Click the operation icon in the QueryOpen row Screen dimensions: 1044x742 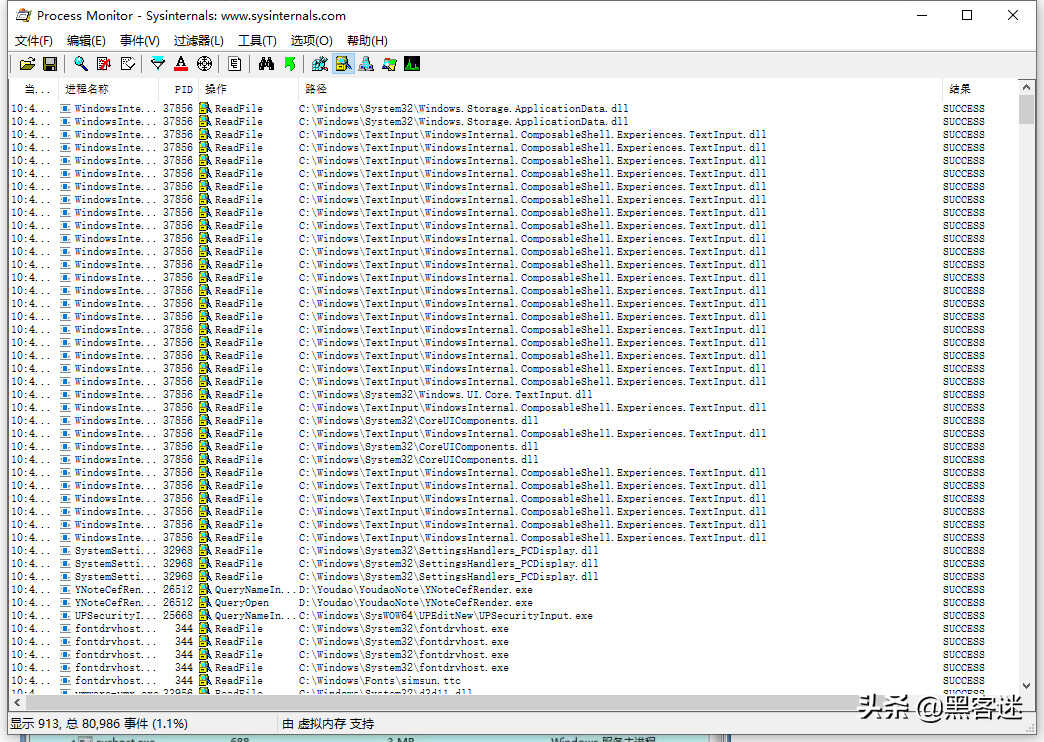[x=205, y=603]
